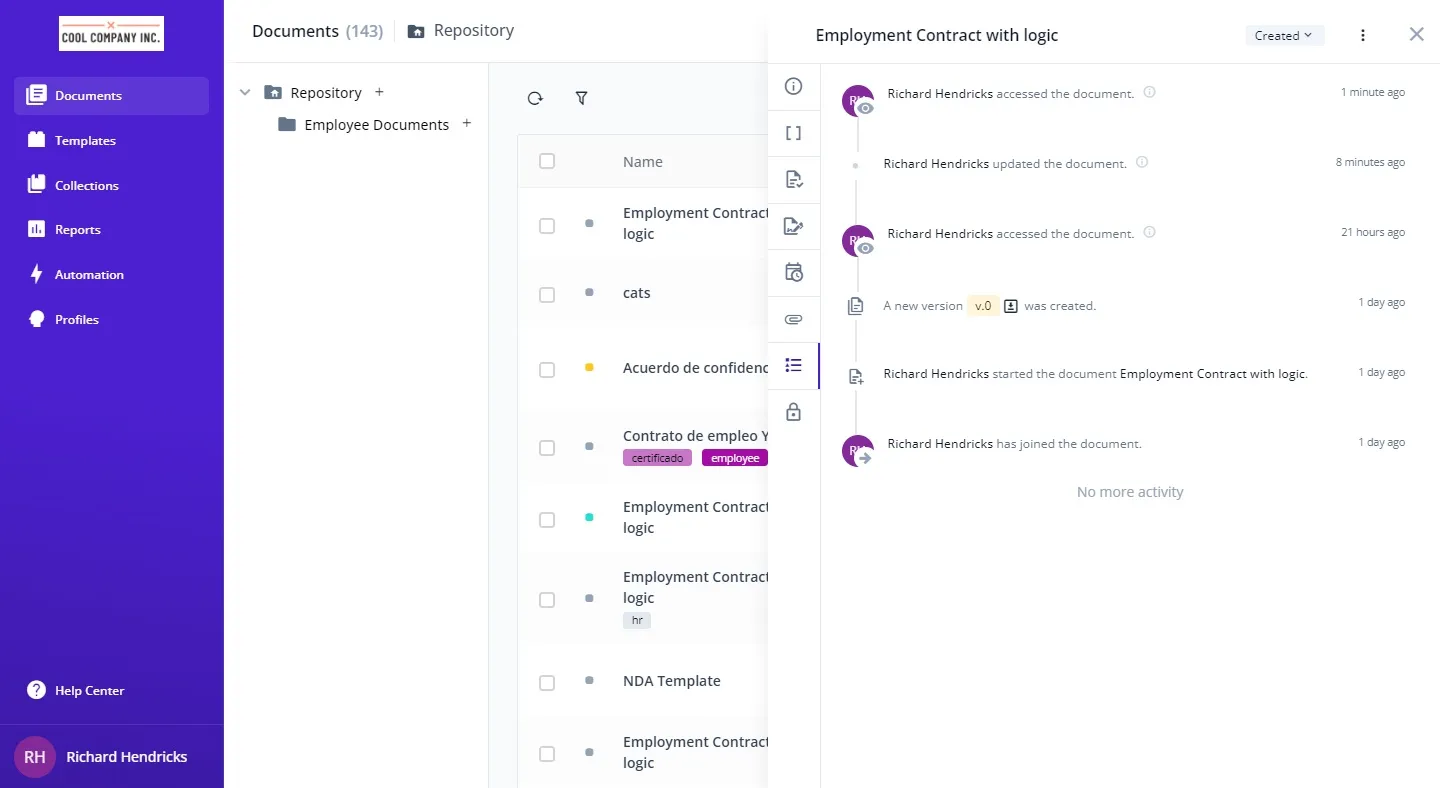The width and height of the screenshot is (1440, 788).
Task: Open the Created status dropdown
Action: click(x=1284, y=35)
